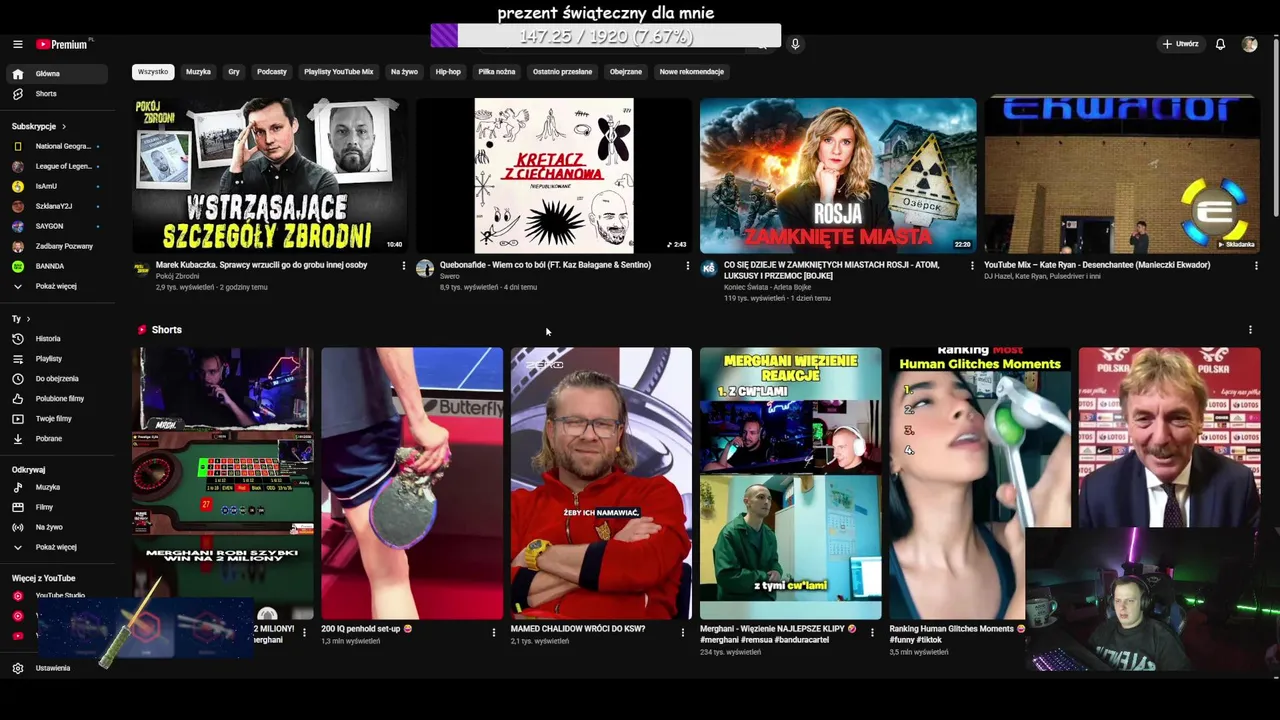This screenshot has width=1280, height=720.
Task: Play the Wstrząsające szczegóły zbrodni thumbnail
Action: point(270,175)
